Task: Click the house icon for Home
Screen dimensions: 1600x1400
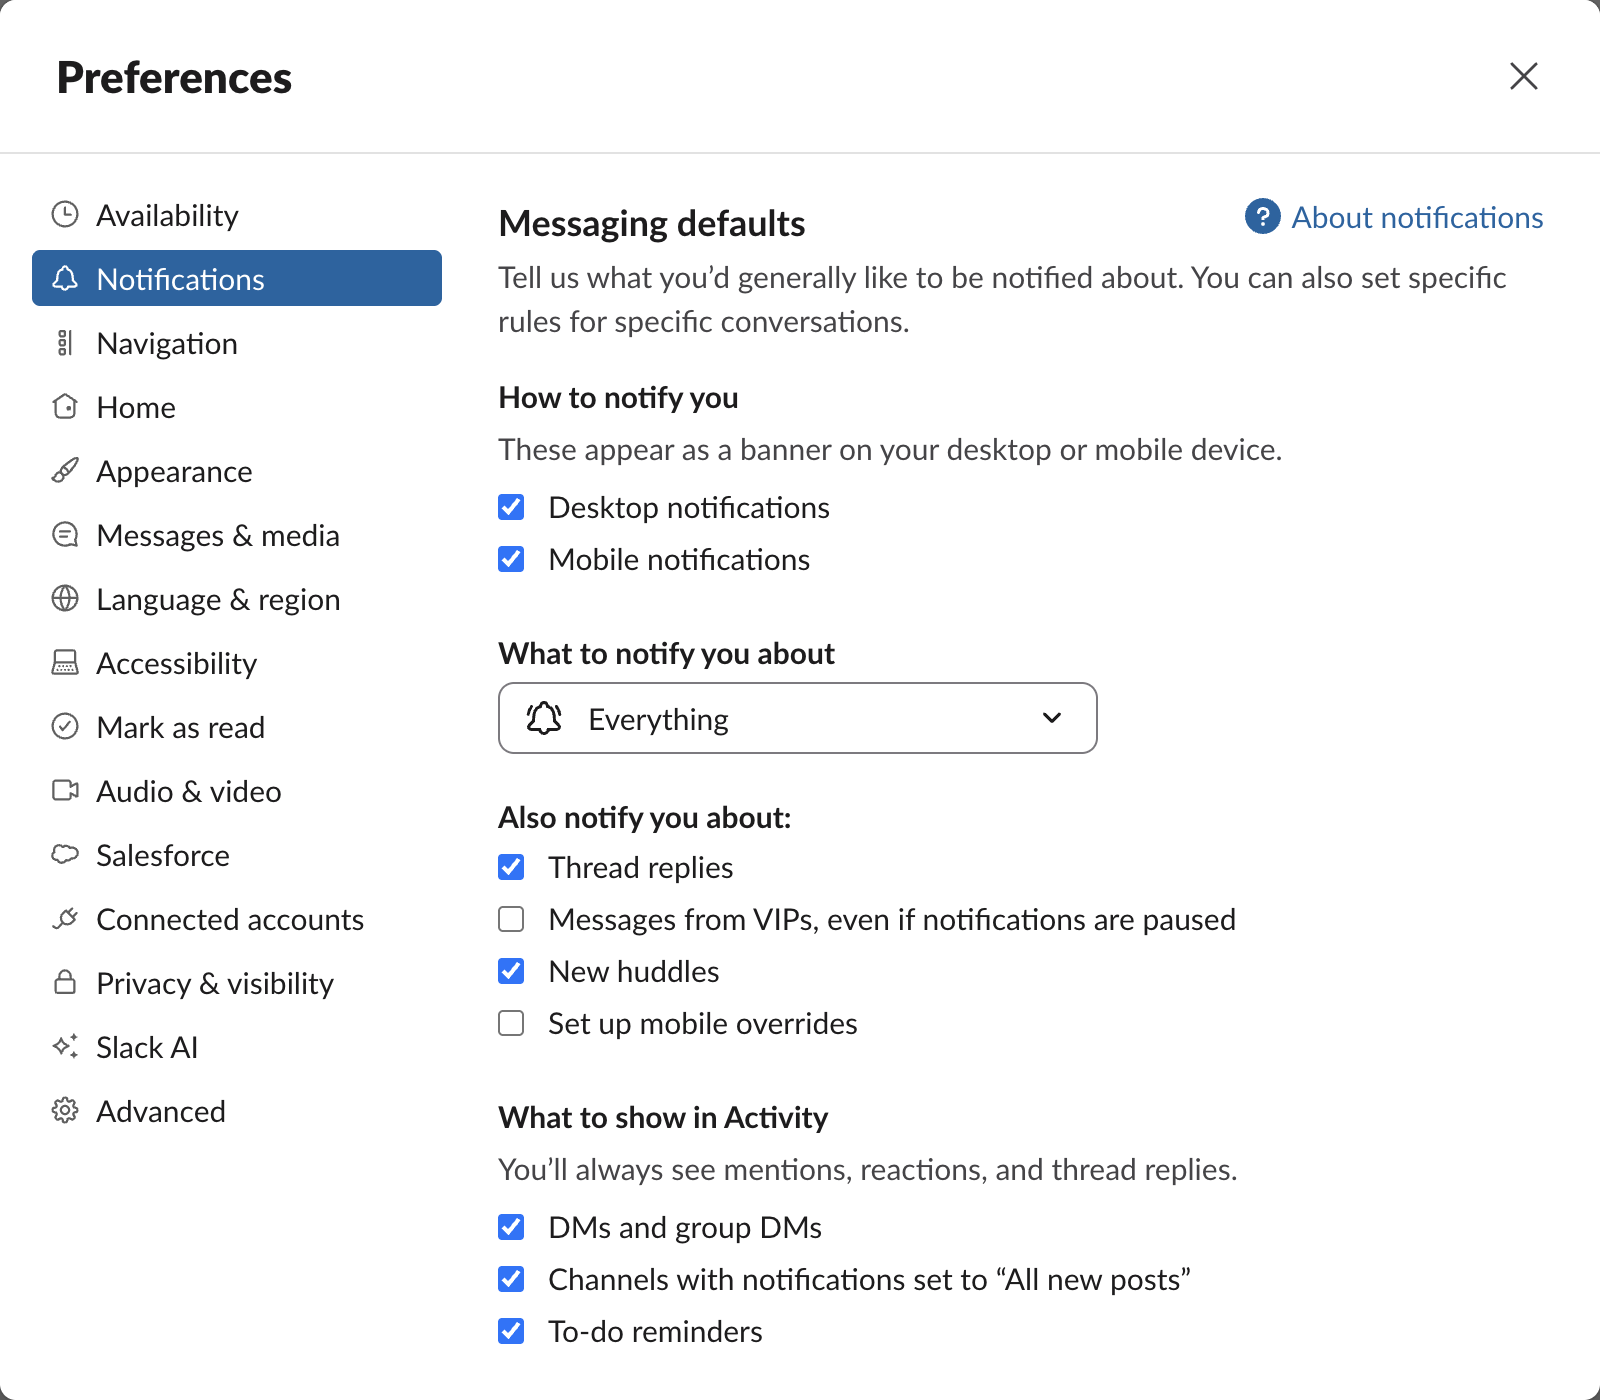Action: [65, 407]
